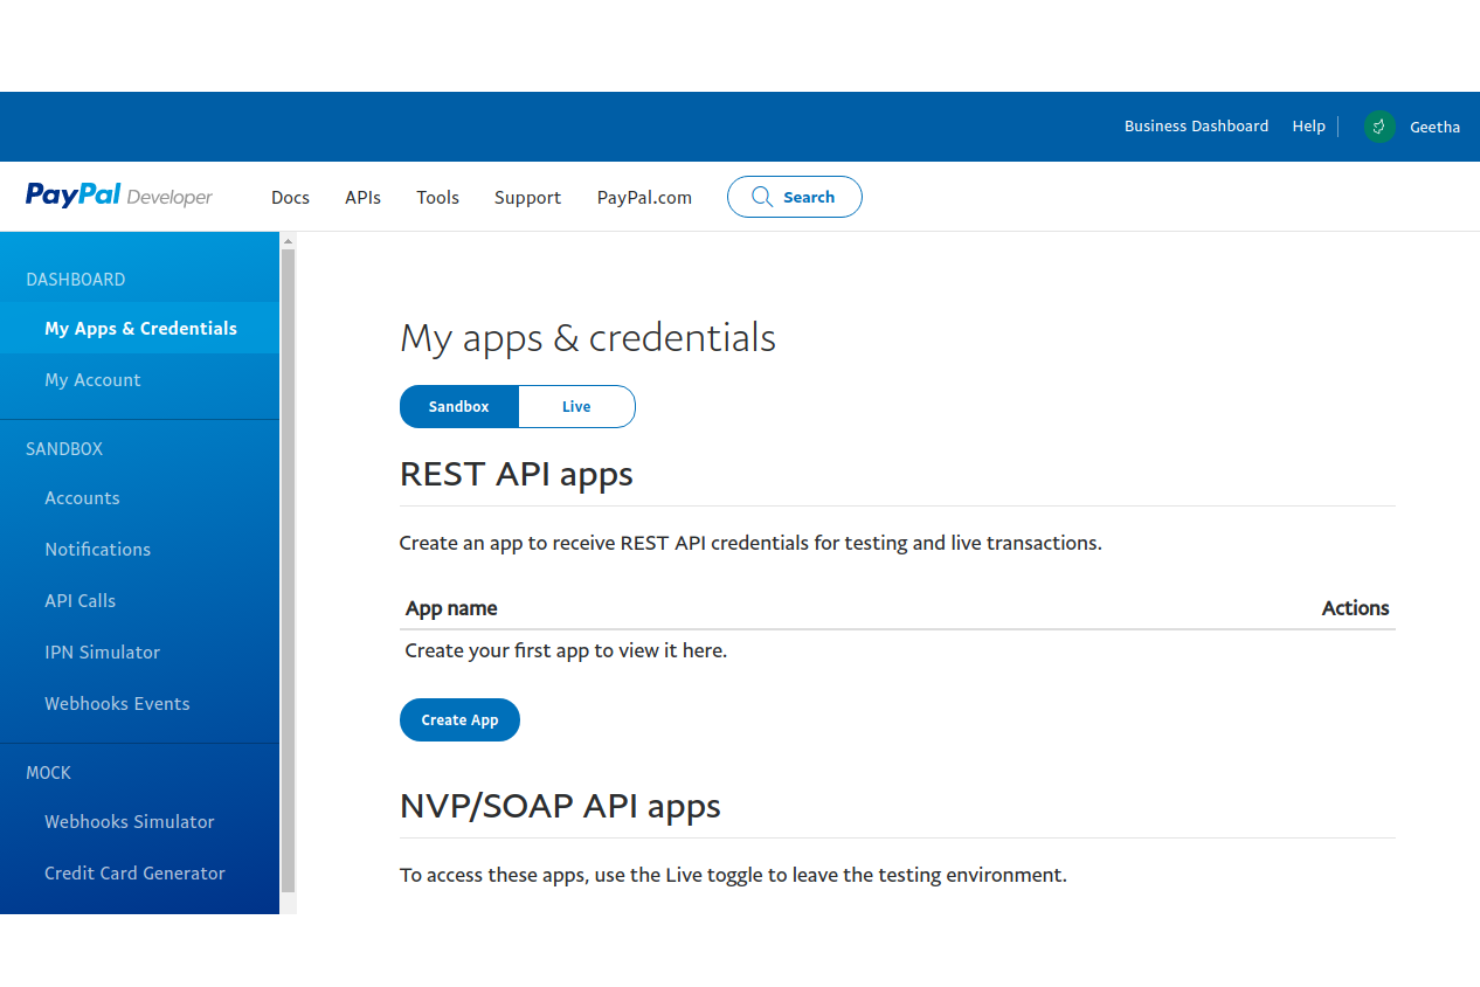Open the Search box
This screenshot has width=1480, height=987.
pyautogui.click(x=794, y=197)
